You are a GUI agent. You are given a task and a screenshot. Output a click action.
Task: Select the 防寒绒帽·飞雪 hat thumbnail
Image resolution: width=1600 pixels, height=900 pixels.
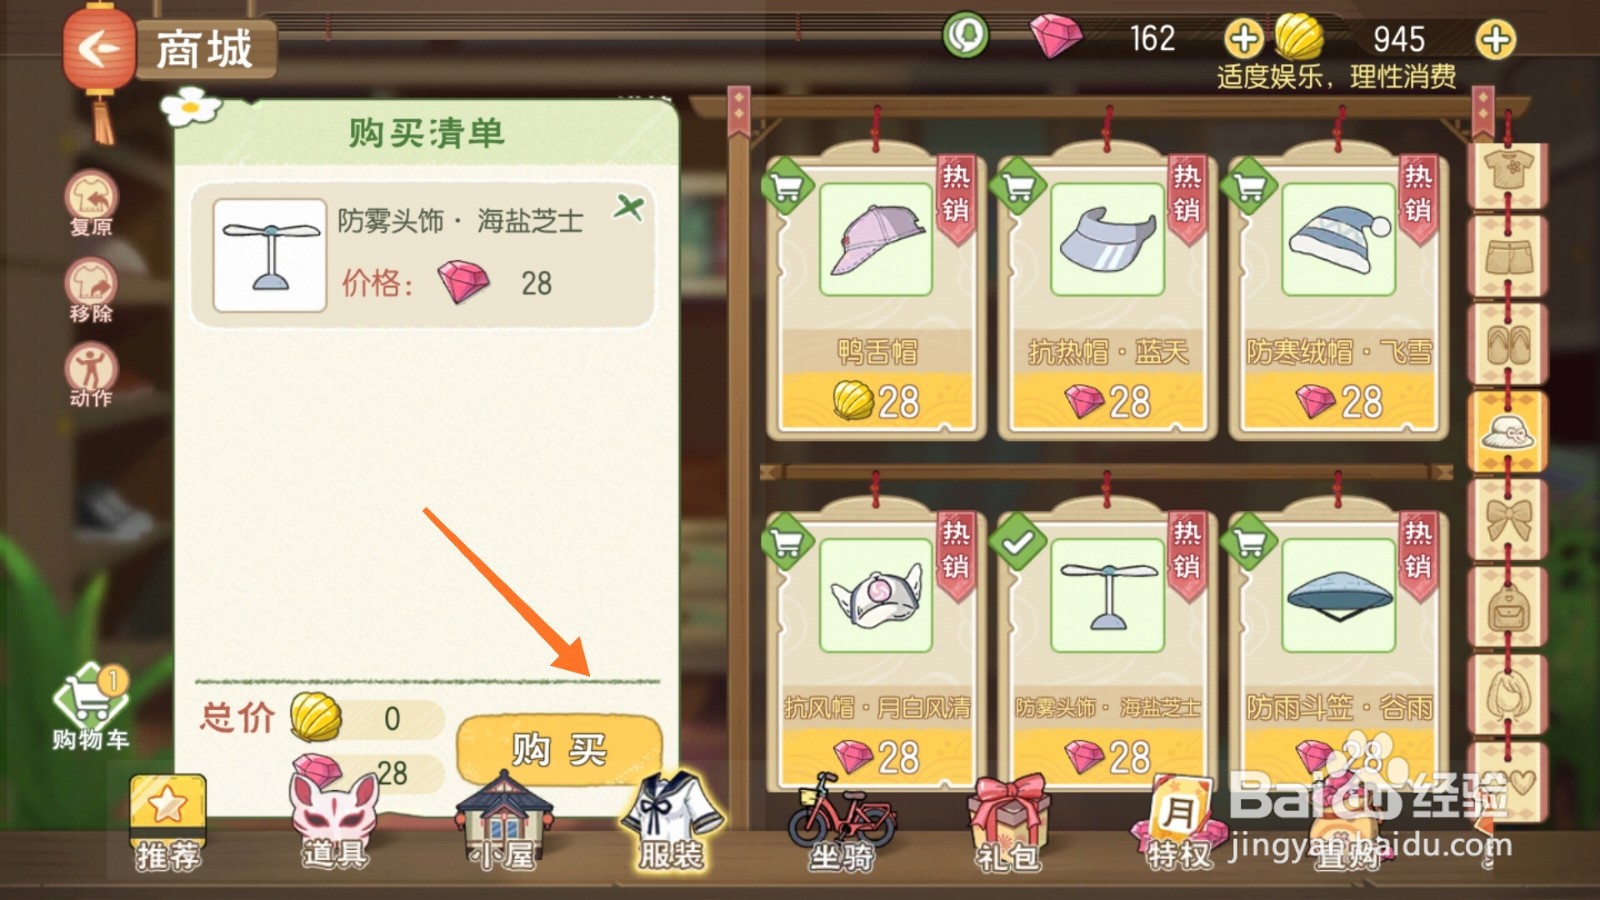(1338, 240)
